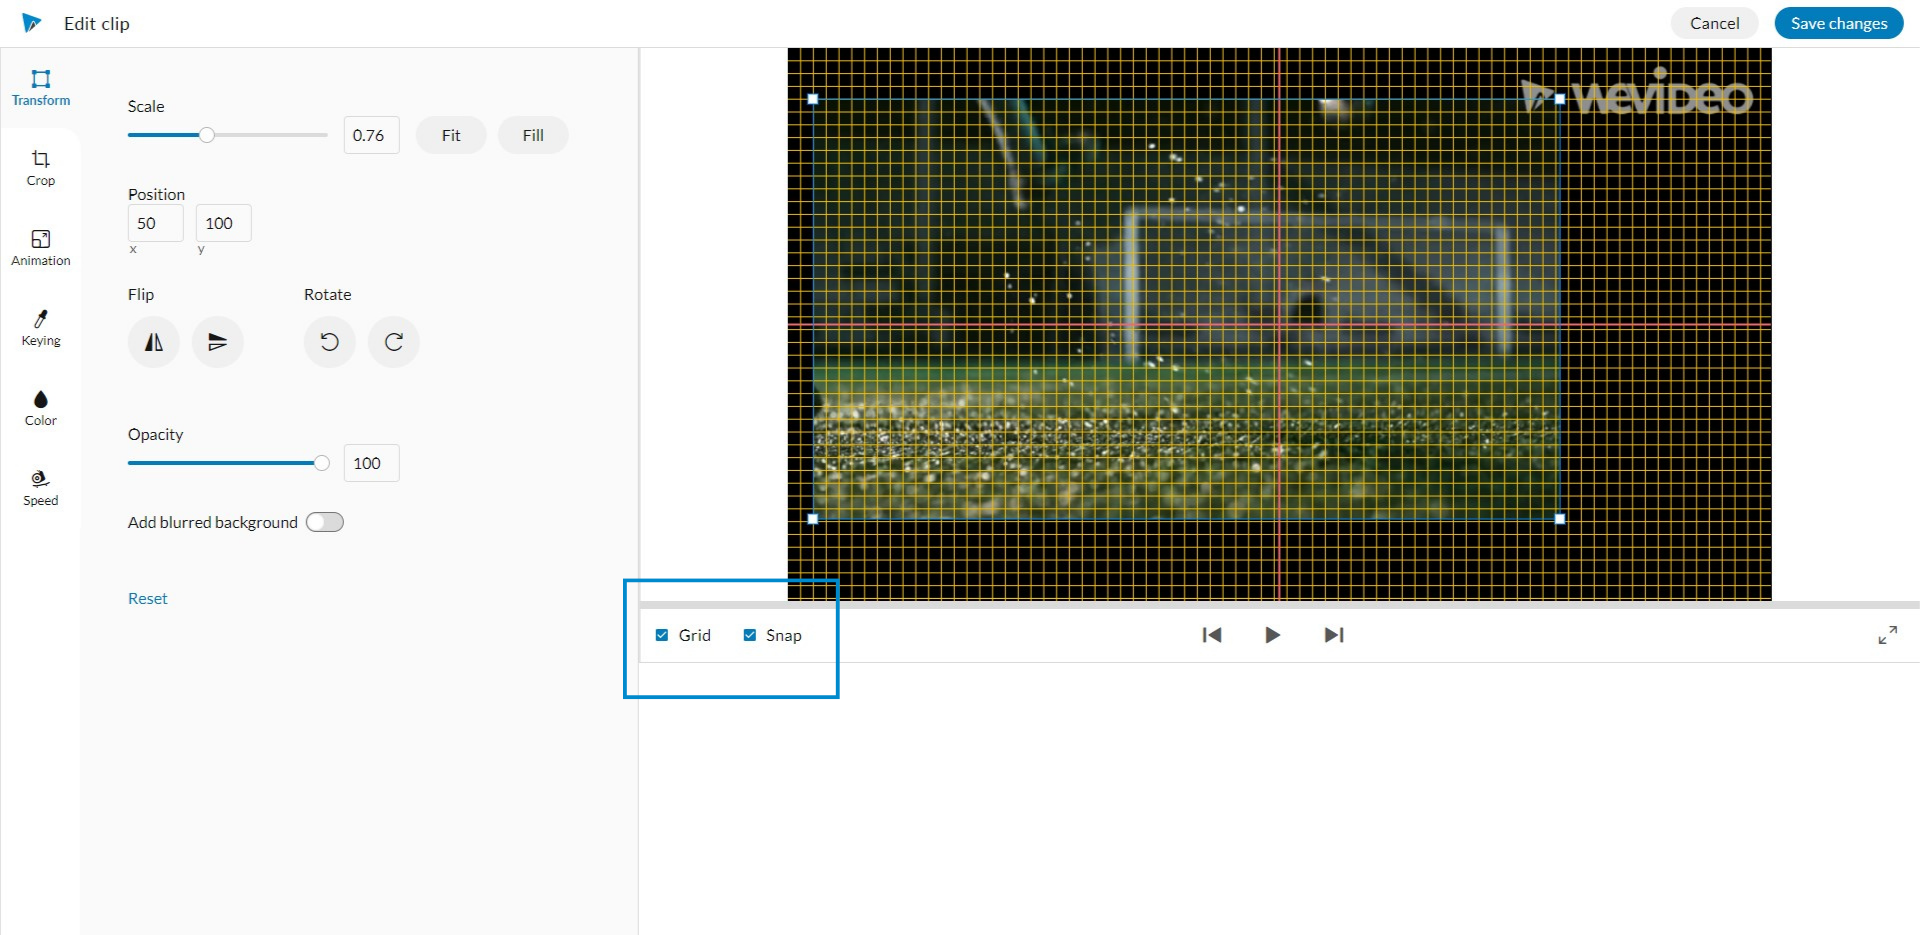
Task: Enable Add blurred background toggle
Action: coord(325,522)
